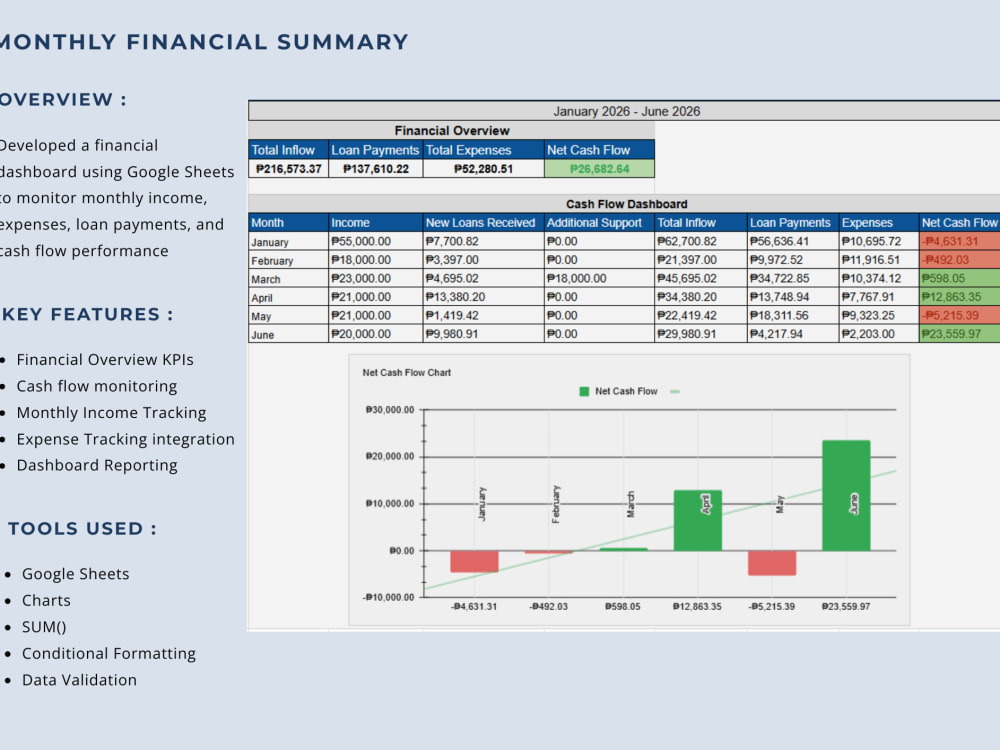1000x750 pixels.
Task: Select the -₱10,000.00 axis label
Action: click(388, 597)
